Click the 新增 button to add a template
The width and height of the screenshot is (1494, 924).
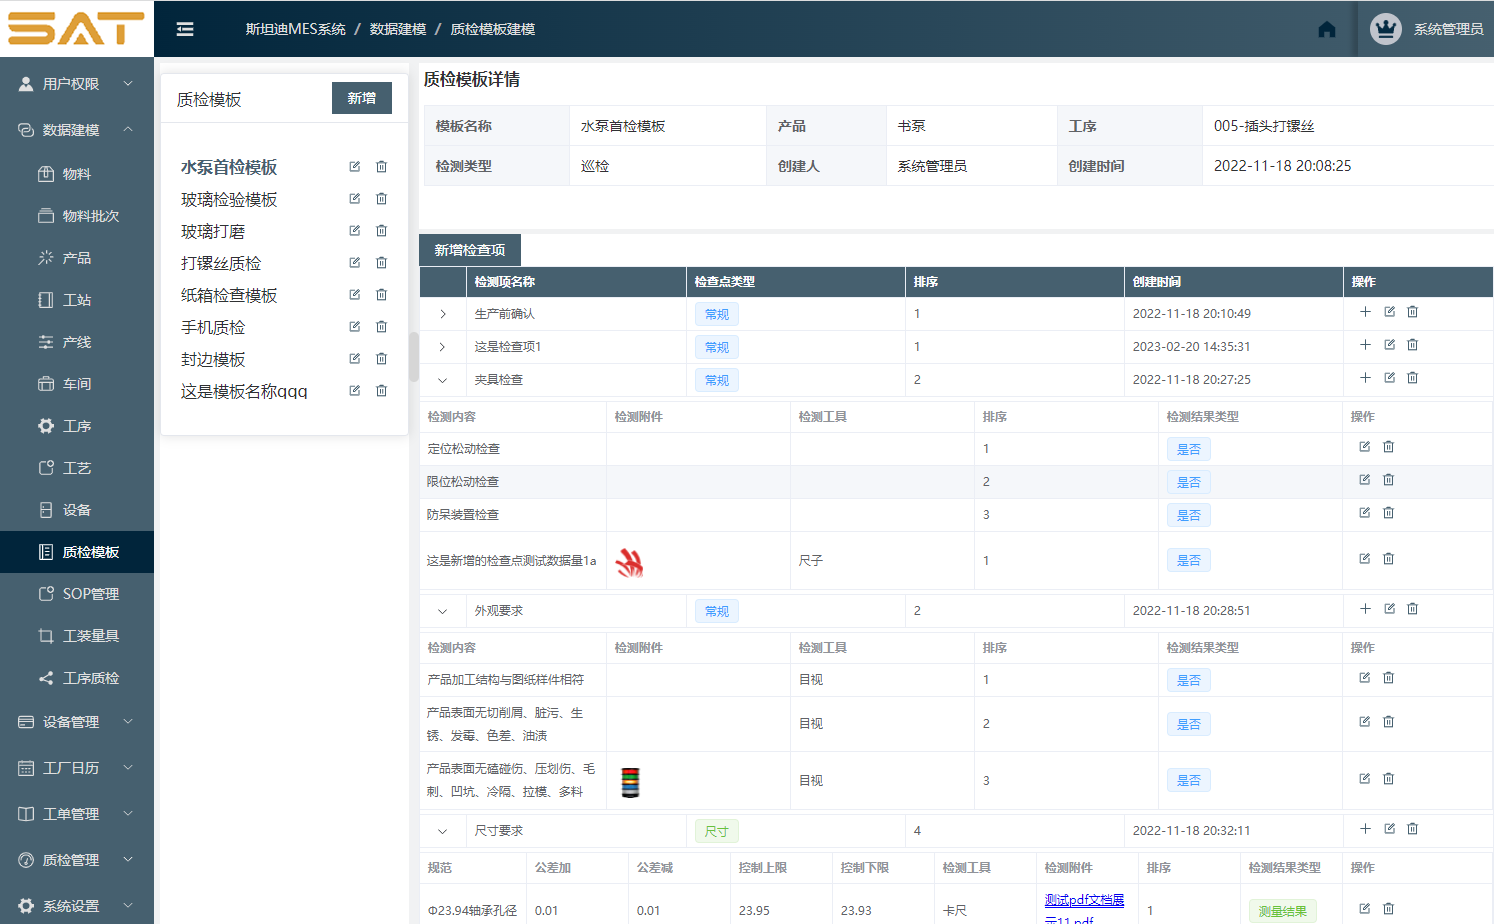click(x=361, y=98)
